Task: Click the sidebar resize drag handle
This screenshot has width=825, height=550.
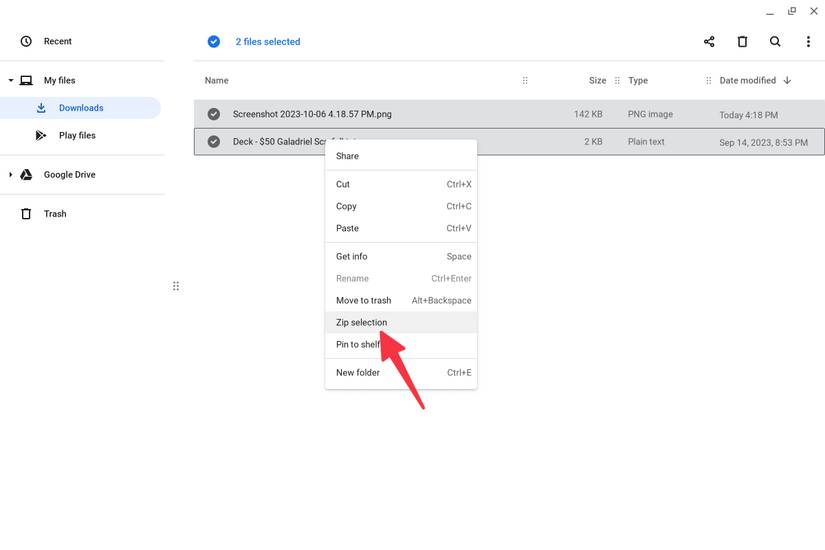Action: (x=176, y=286)
